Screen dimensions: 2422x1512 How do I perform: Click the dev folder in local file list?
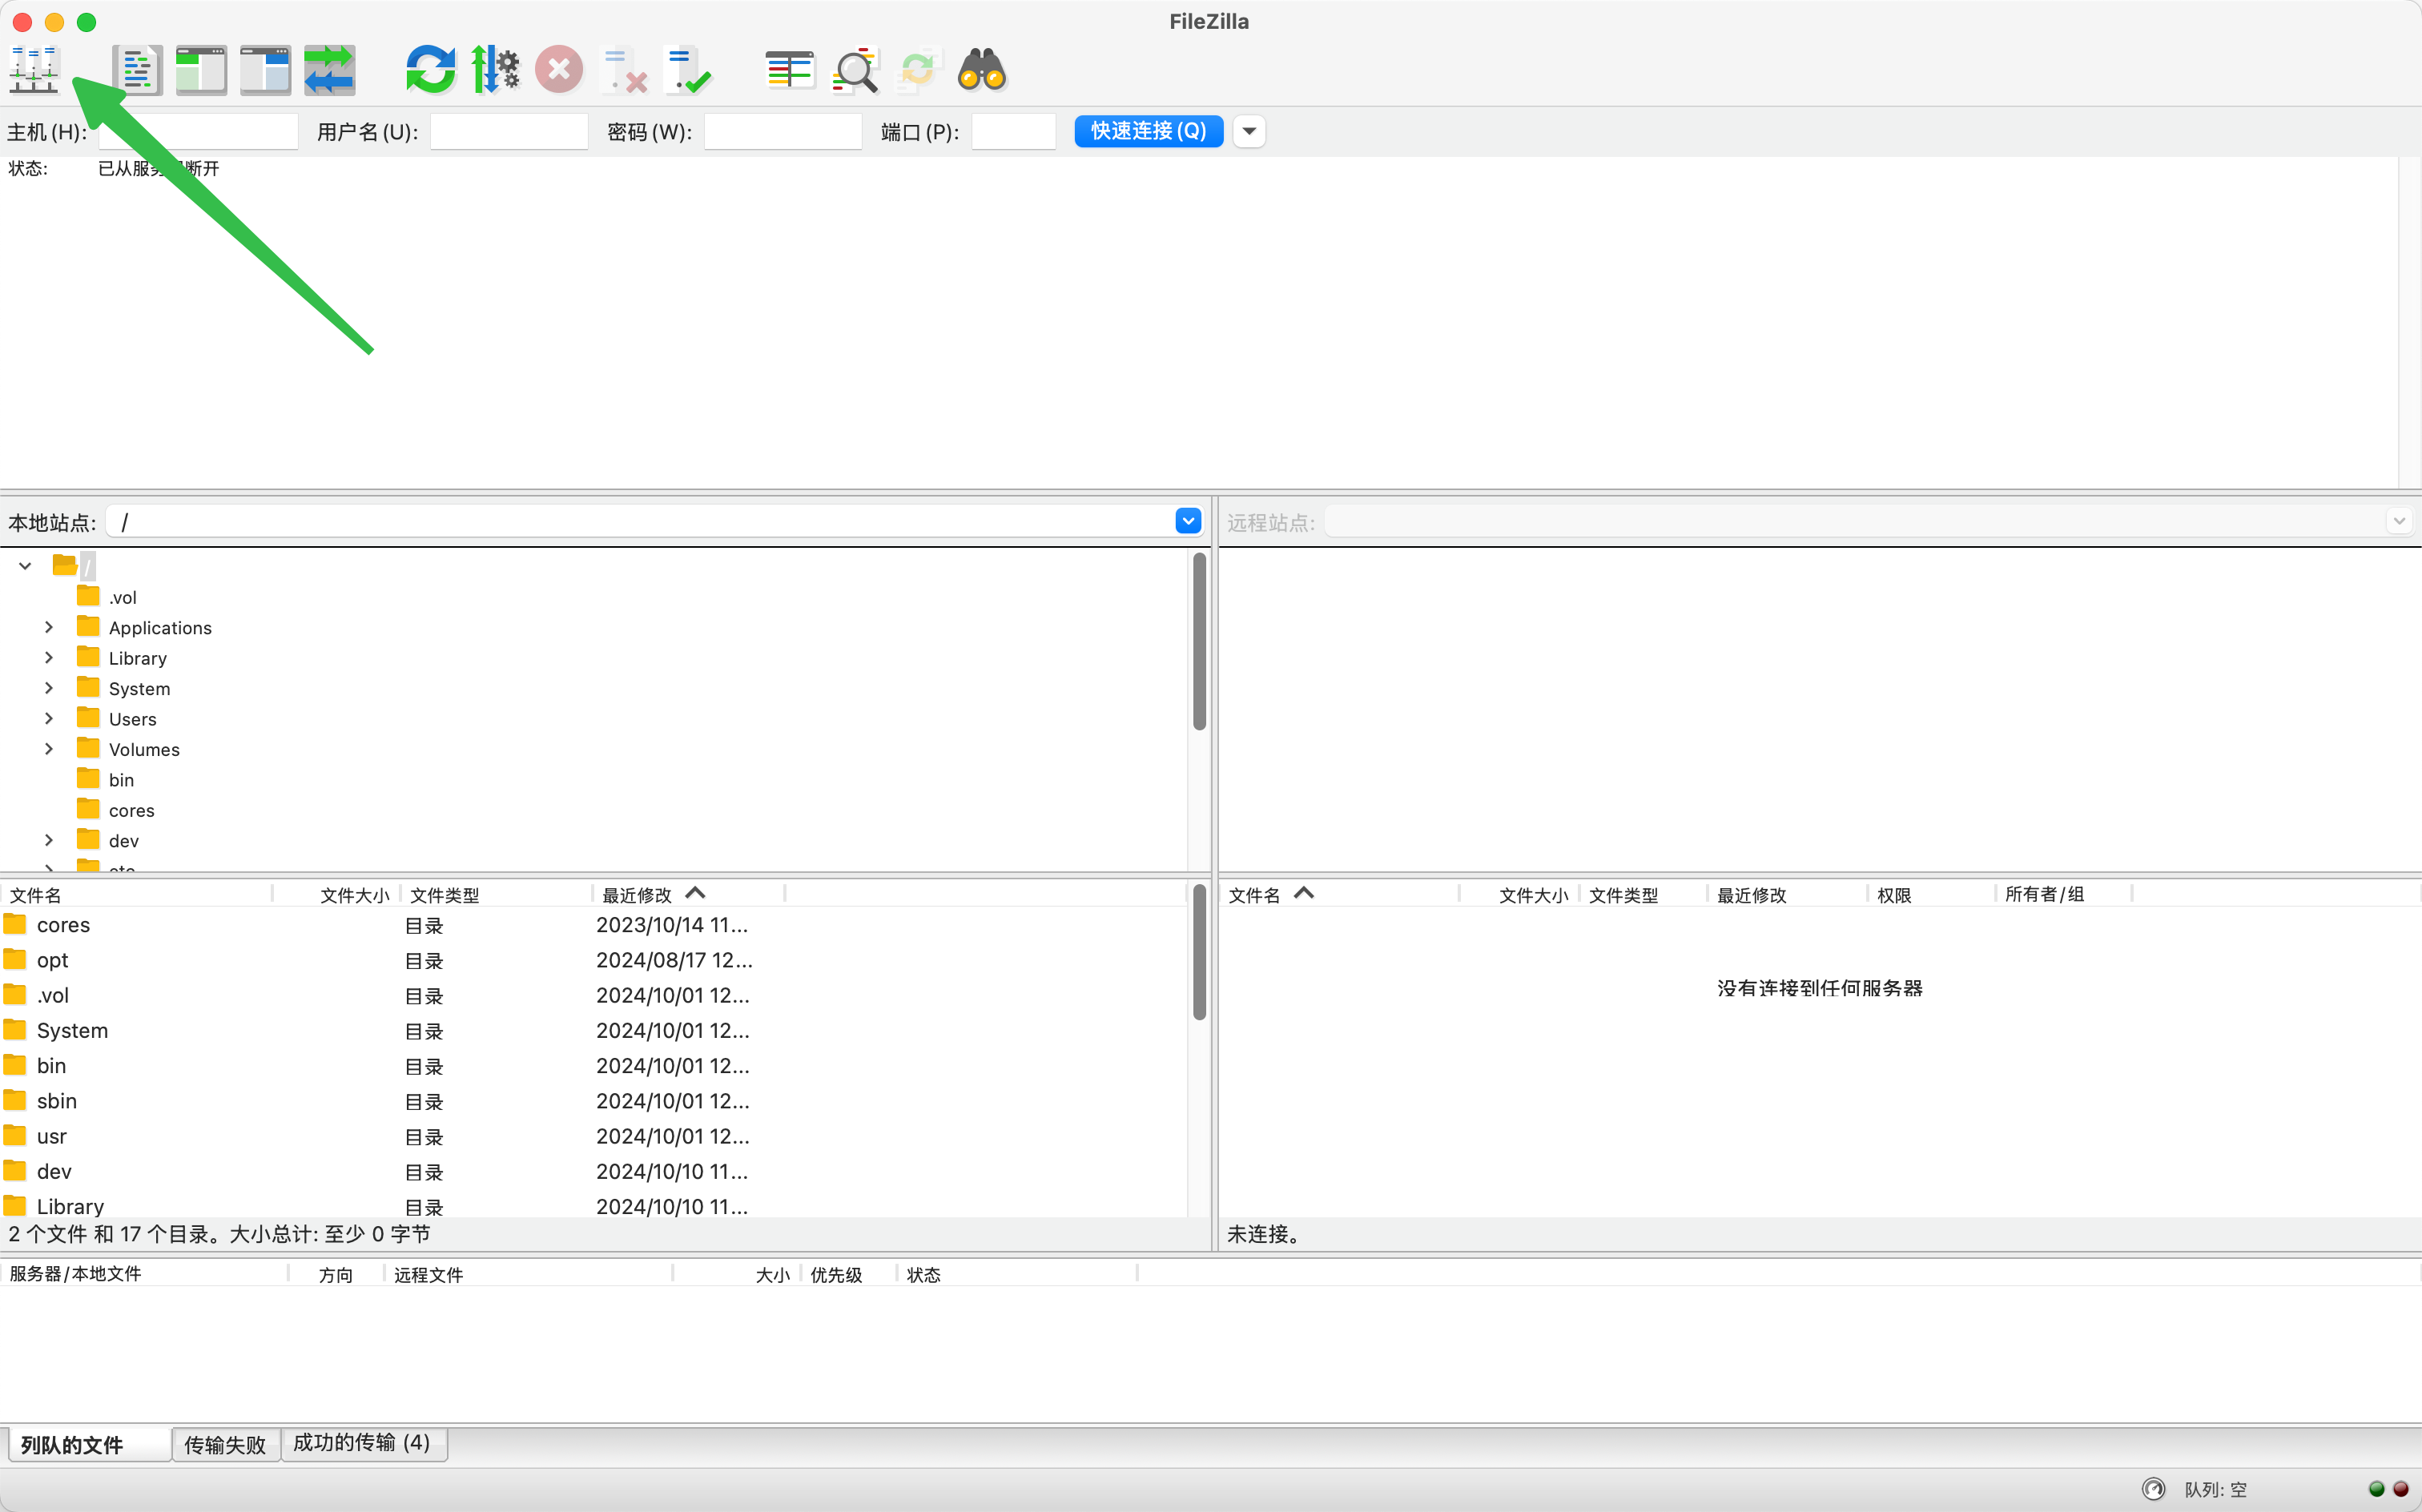(x=52, y=1171)
